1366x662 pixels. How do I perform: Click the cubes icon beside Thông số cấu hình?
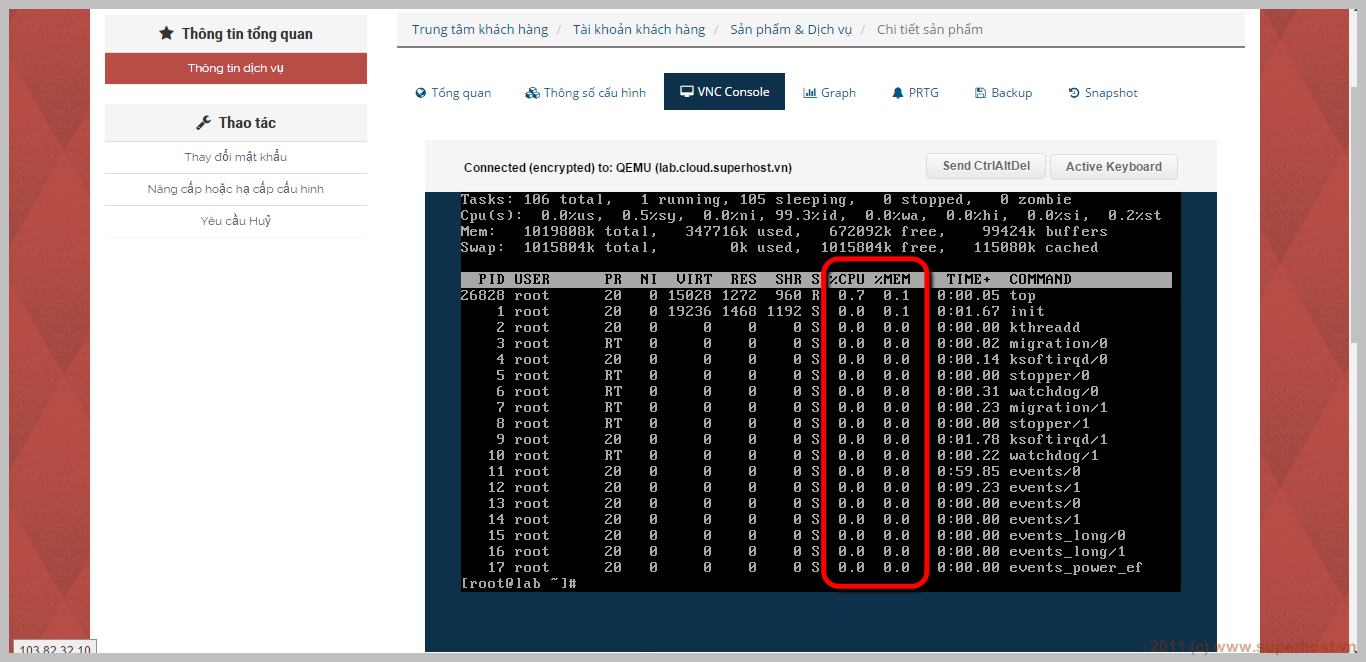coord(532,93)
